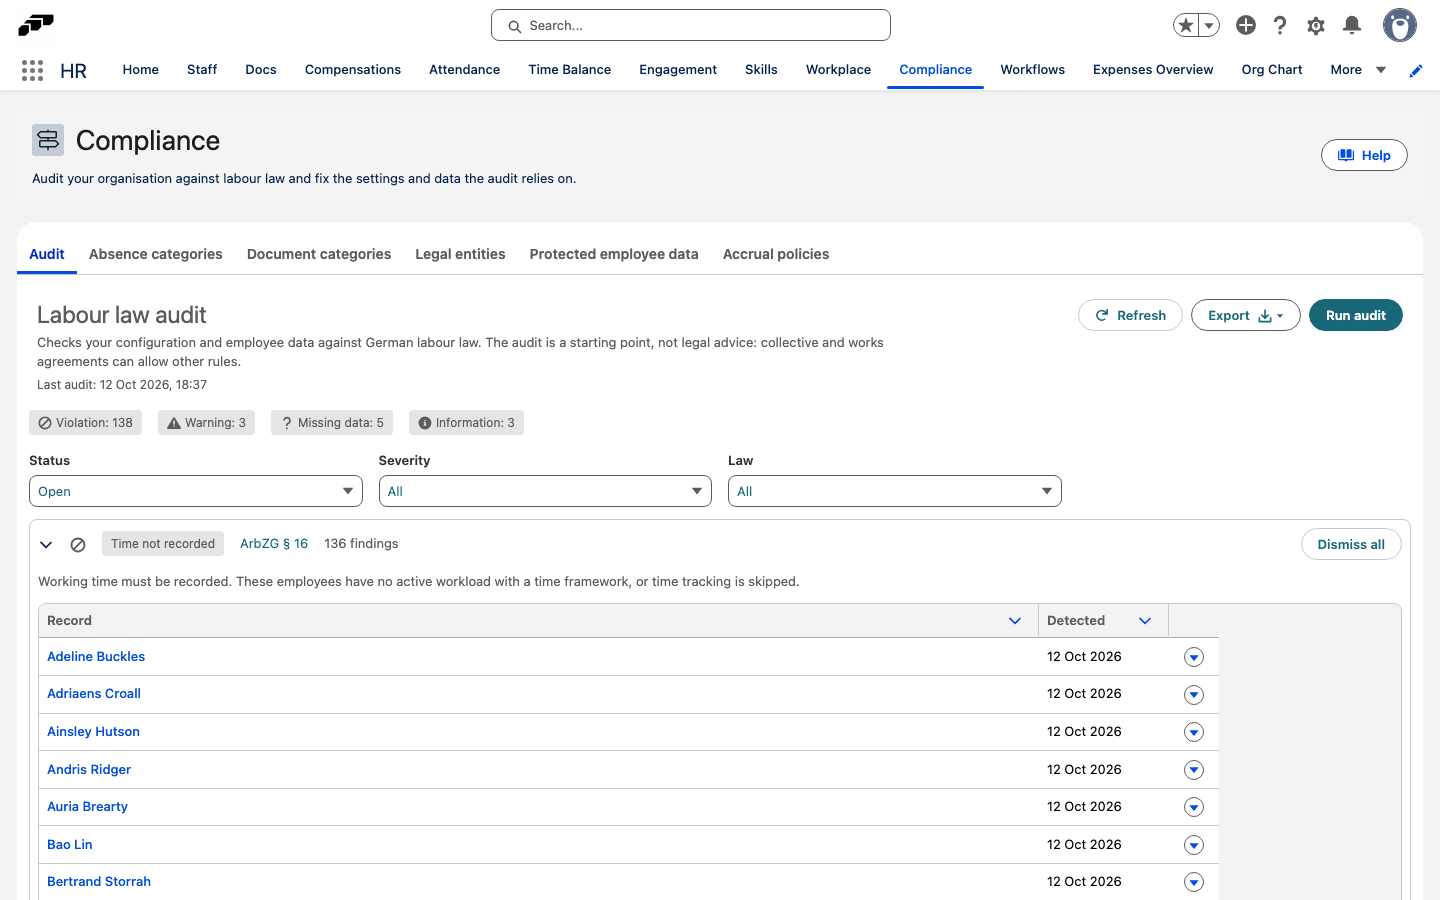Open row actions for Bertrand Storrah
Screen dimensions: 1440x900
coord(1194,882)
